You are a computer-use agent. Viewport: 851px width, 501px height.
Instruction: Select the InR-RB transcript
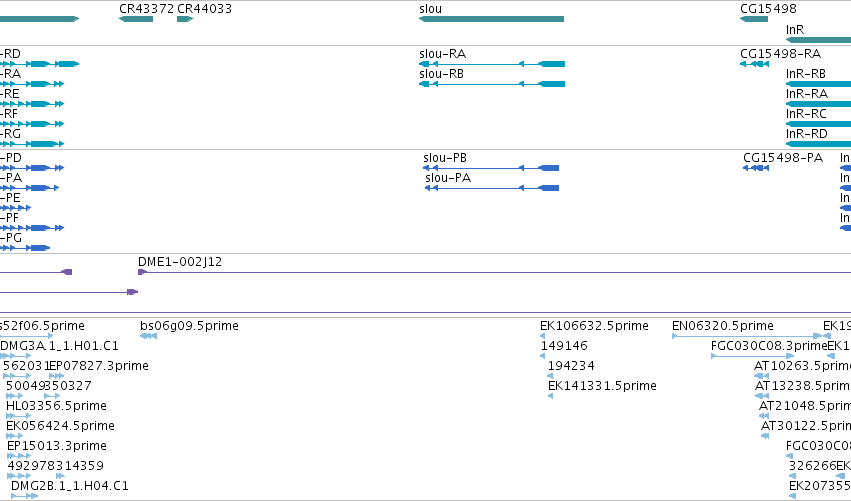pos(818,84)
